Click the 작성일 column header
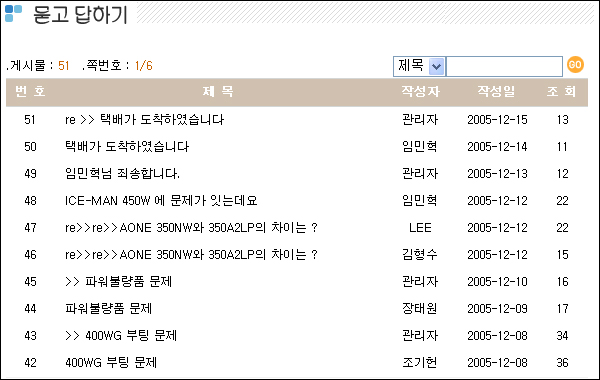 click(x=496, y=91)
